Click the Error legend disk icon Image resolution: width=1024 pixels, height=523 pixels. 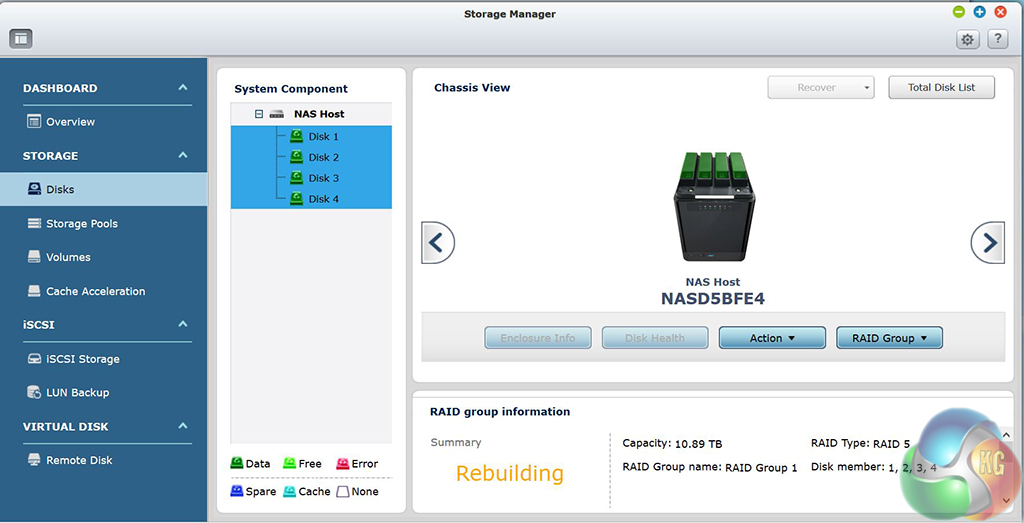click(342, 464)
